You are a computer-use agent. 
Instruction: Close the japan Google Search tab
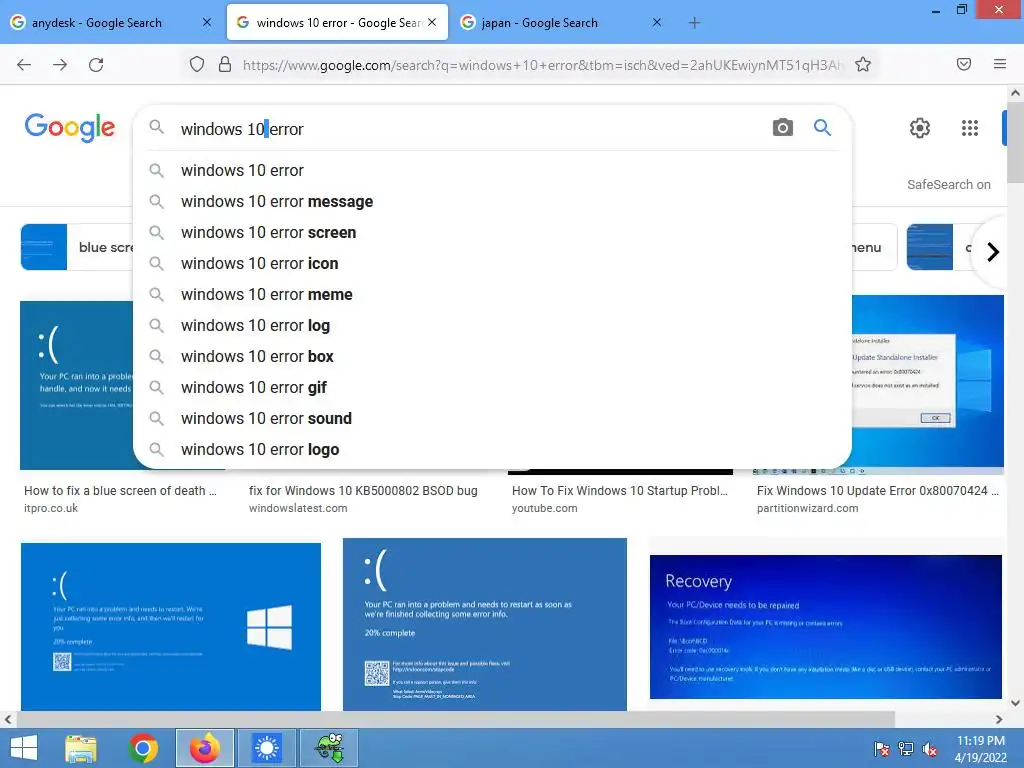(657, 22)
